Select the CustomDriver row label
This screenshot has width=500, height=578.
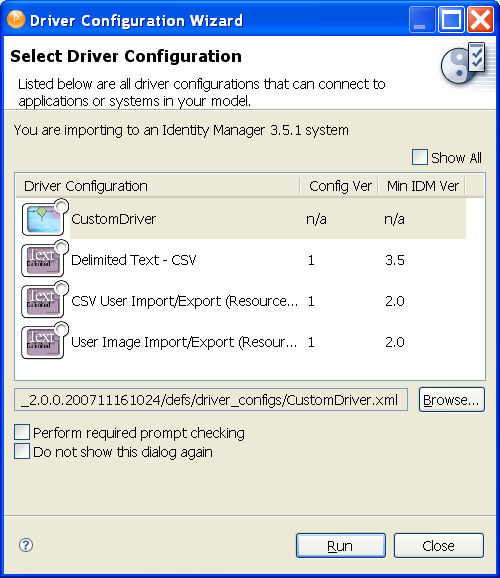(x=114, y=219)
